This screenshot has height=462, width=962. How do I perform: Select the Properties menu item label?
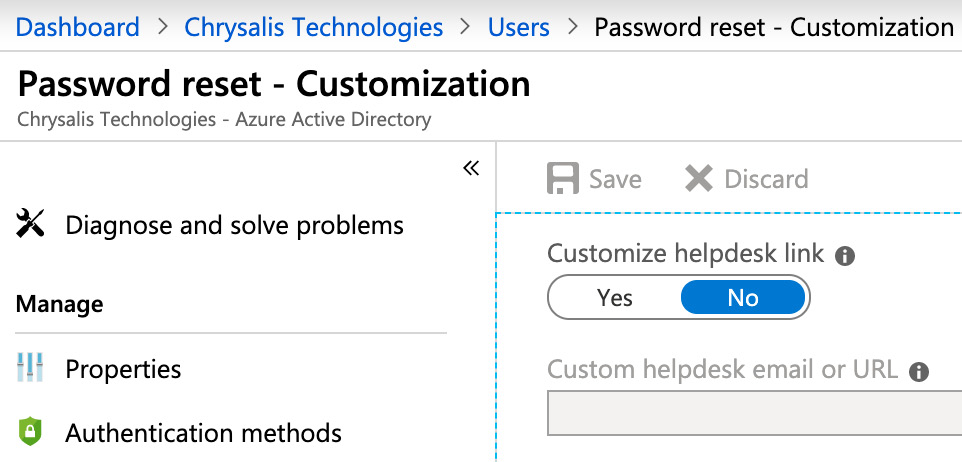click(x=123, y=369)
